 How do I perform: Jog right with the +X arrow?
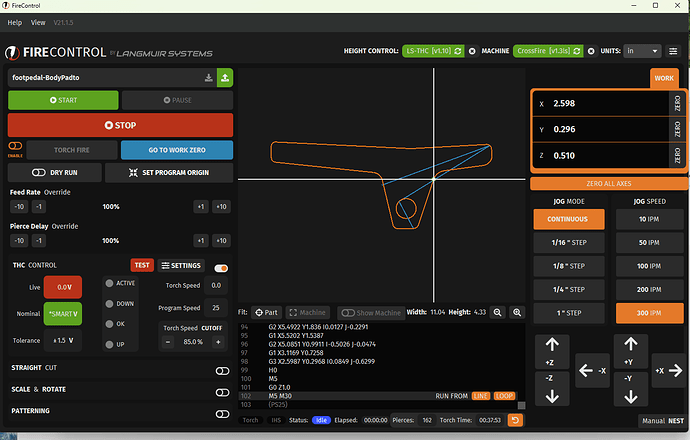pyautogui.click(x=668, y=373)
